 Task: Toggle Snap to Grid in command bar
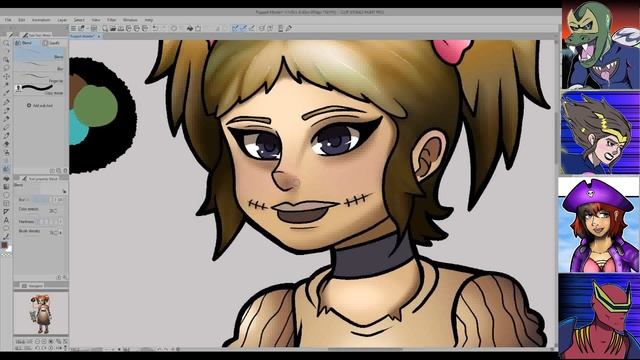(252, 28)
